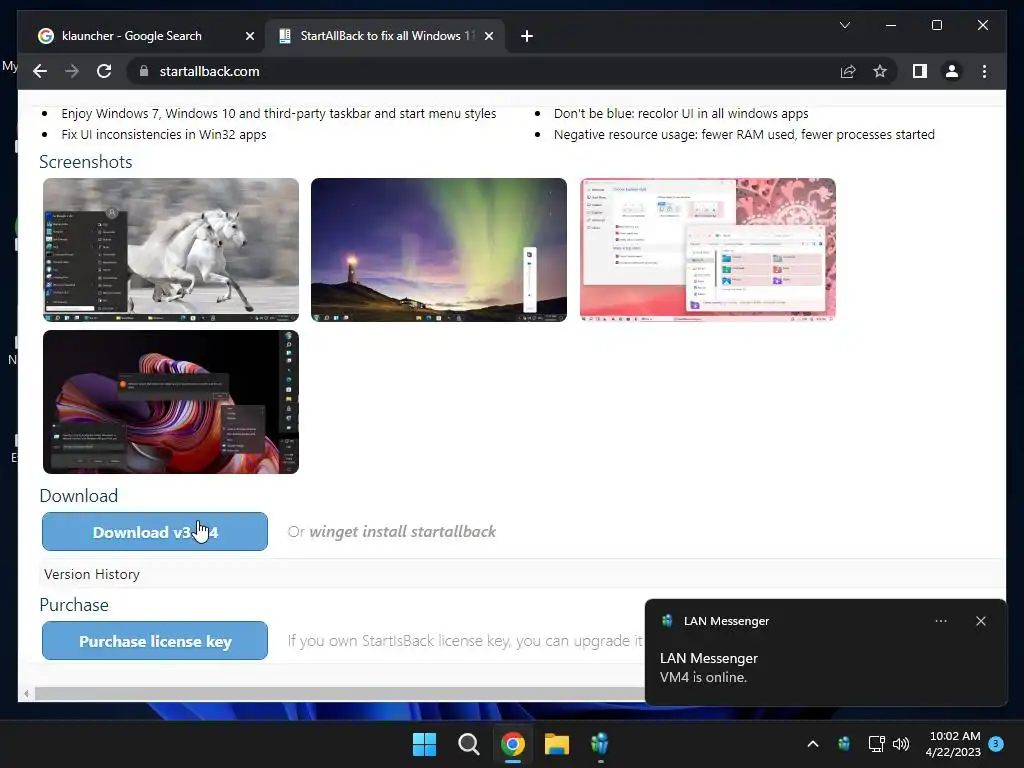Click the lock icon beside the URL
The height and width of the screenshot is (768, 1024).
click(x=144, y=71)
